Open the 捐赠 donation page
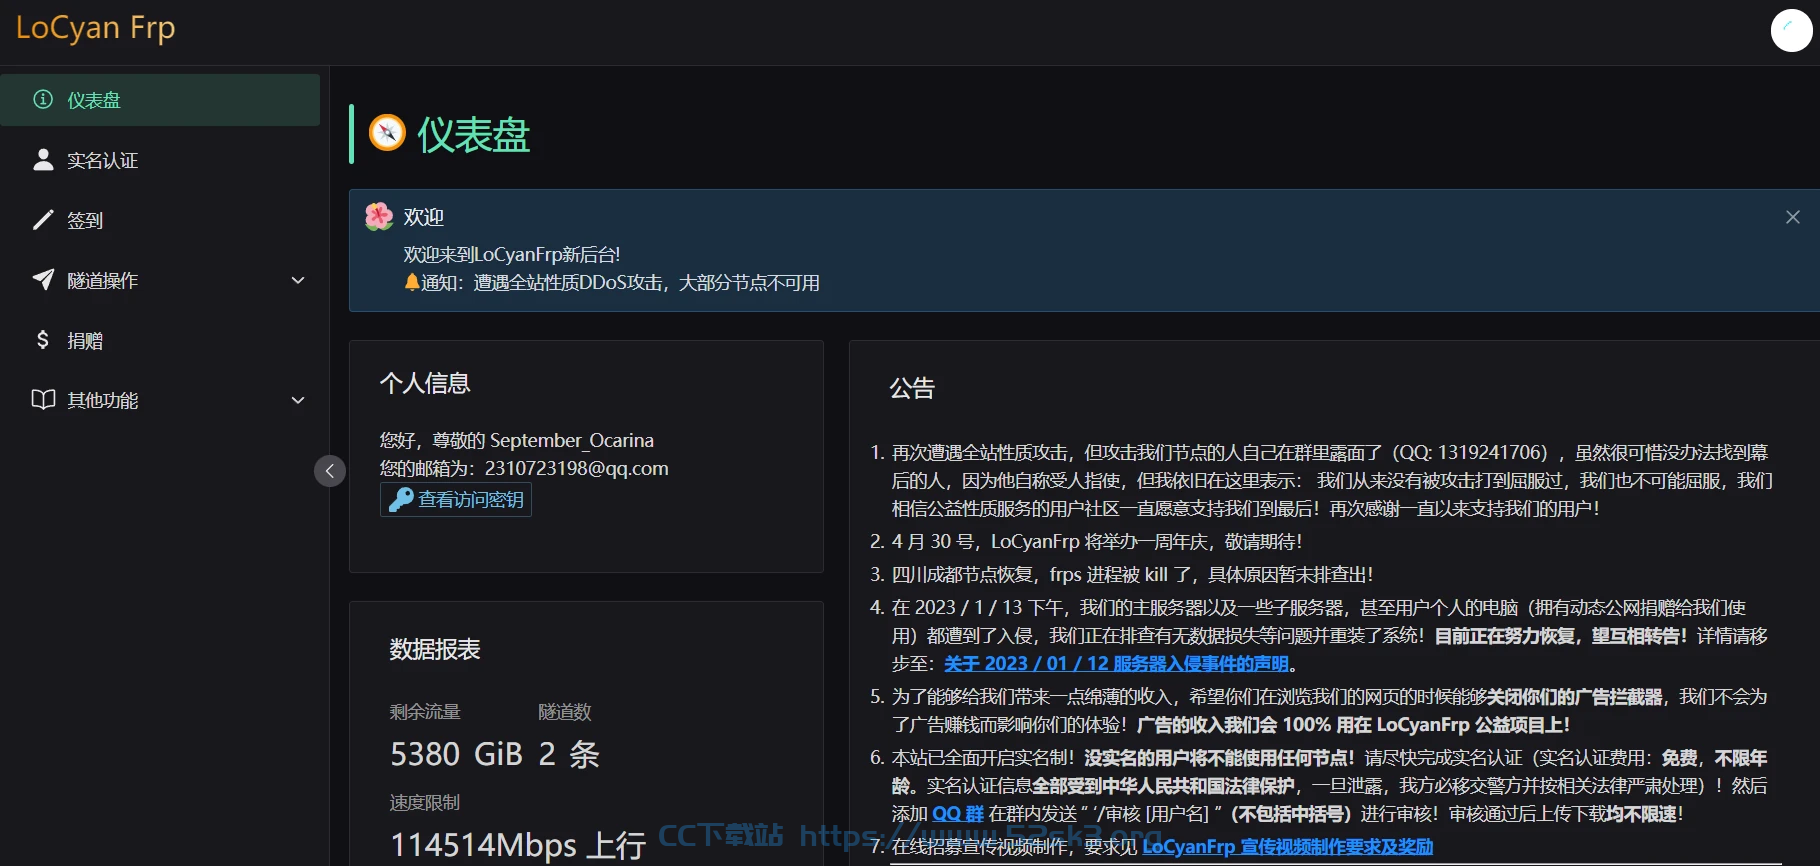 pos(160,340)
